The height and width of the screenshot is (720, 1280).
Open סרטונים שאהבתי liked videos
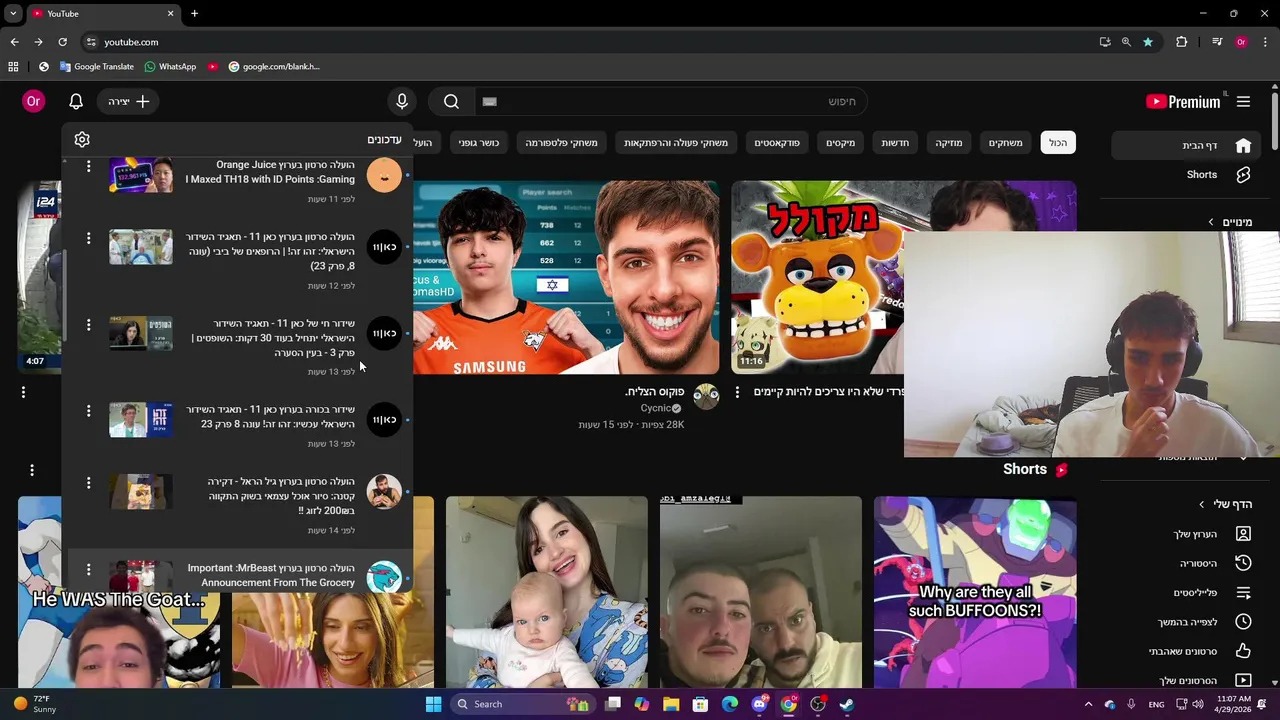coord(1184,651)
